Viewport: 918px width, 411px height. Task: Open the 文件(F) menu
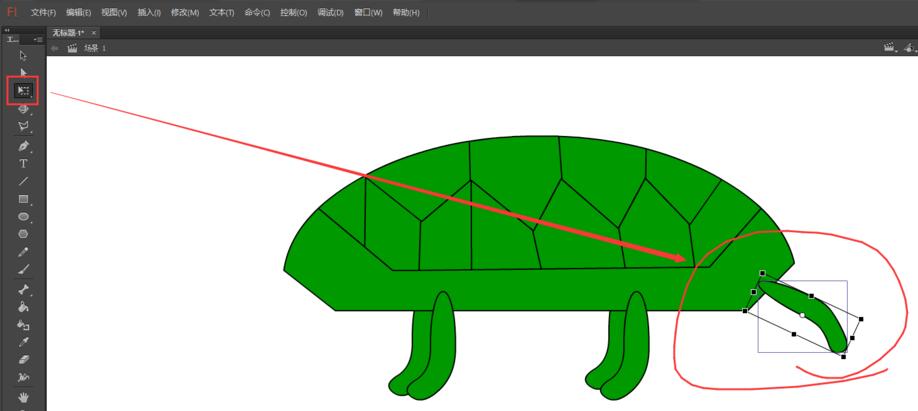[x=43, y=13]
